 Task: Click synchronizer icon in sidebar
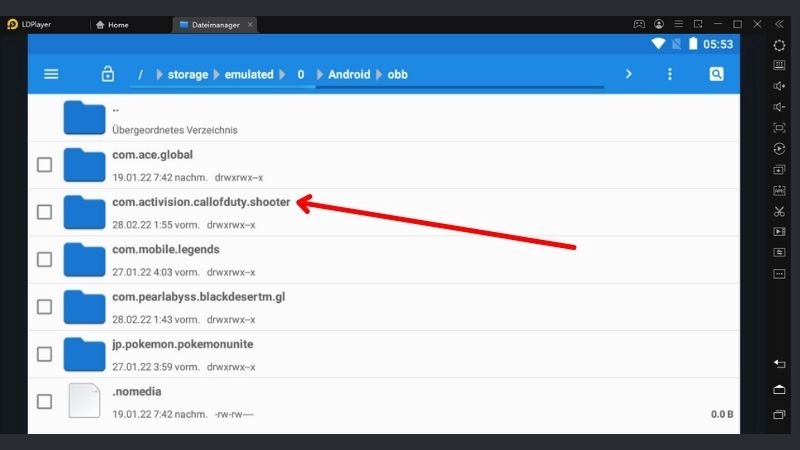(779, 253)
